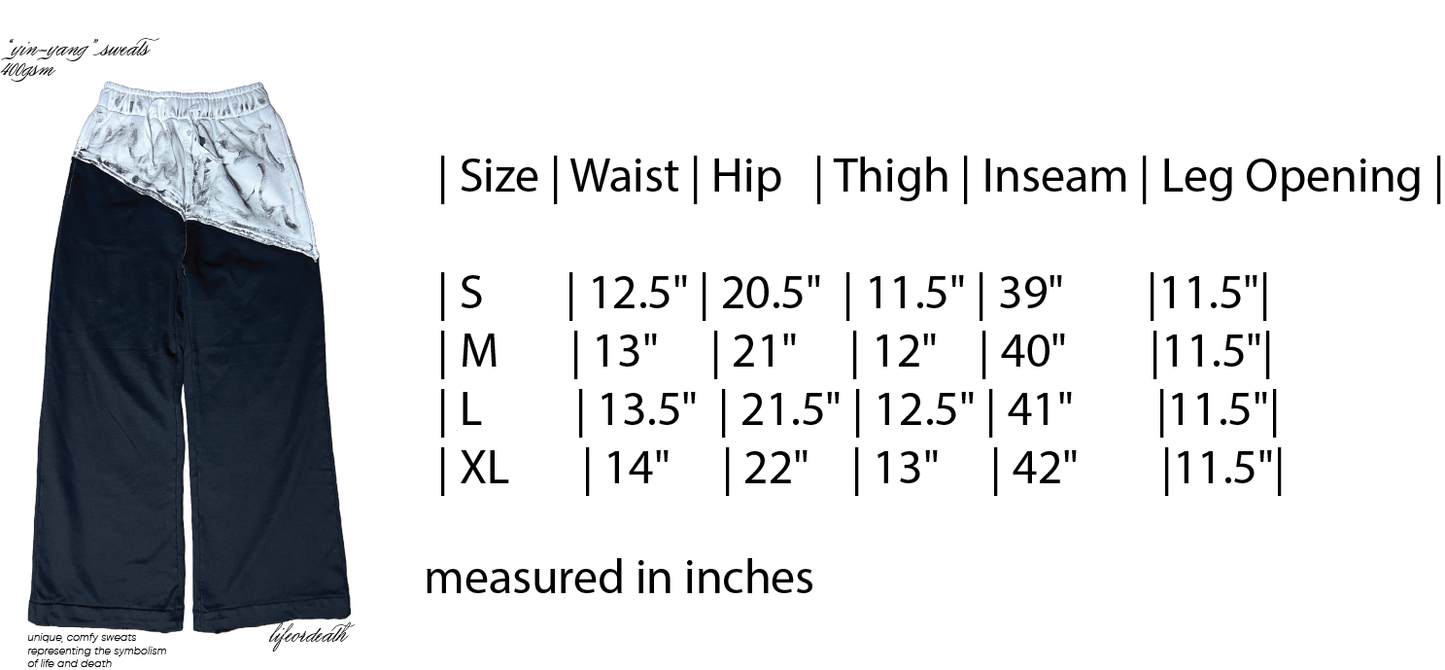The image size is (1445, 670).
Task: Click the sweatpants product image
Action: pyautogui.click(x=190, y=360)
